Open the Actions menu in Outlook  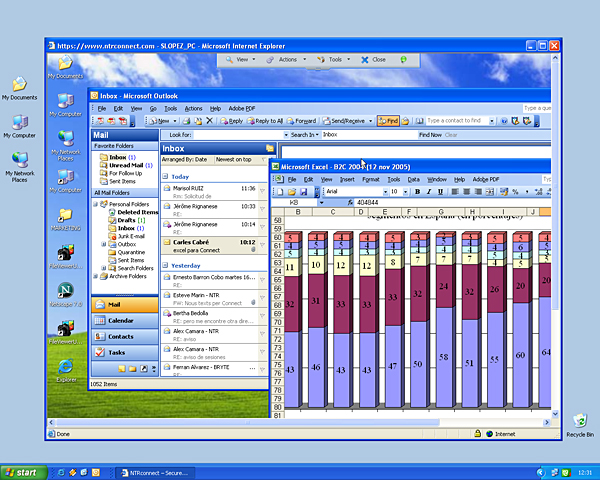(193, 108)
